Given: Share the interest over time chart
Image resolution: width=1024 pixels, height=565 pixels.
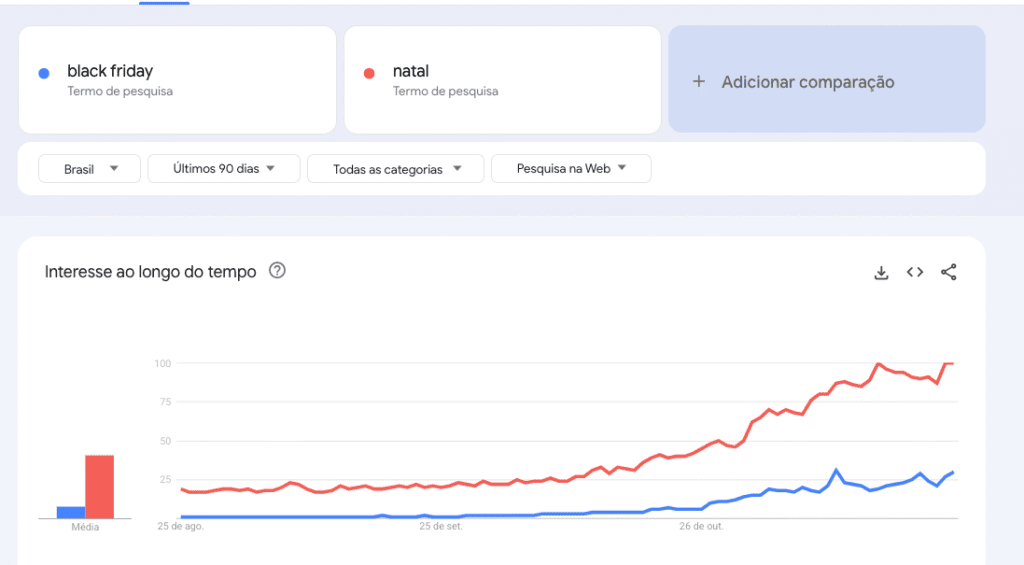Looking at the screenshot, I should point(949,272).
